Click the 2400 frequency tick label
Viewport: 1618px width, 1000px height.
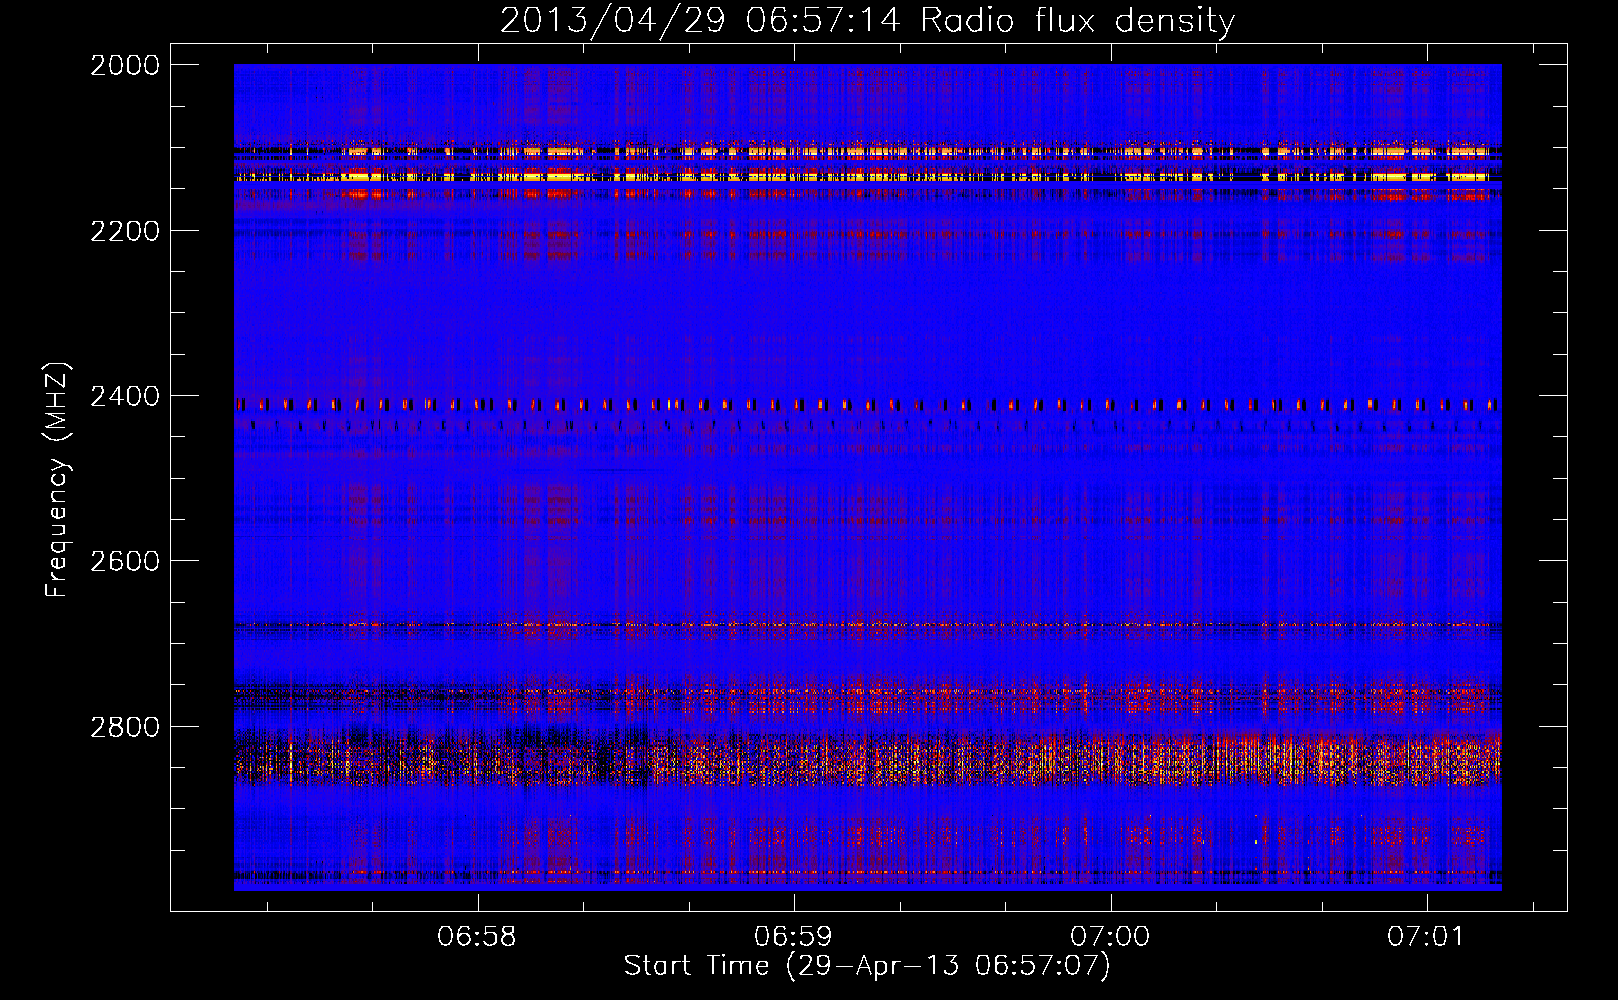[x=125, y=397]
